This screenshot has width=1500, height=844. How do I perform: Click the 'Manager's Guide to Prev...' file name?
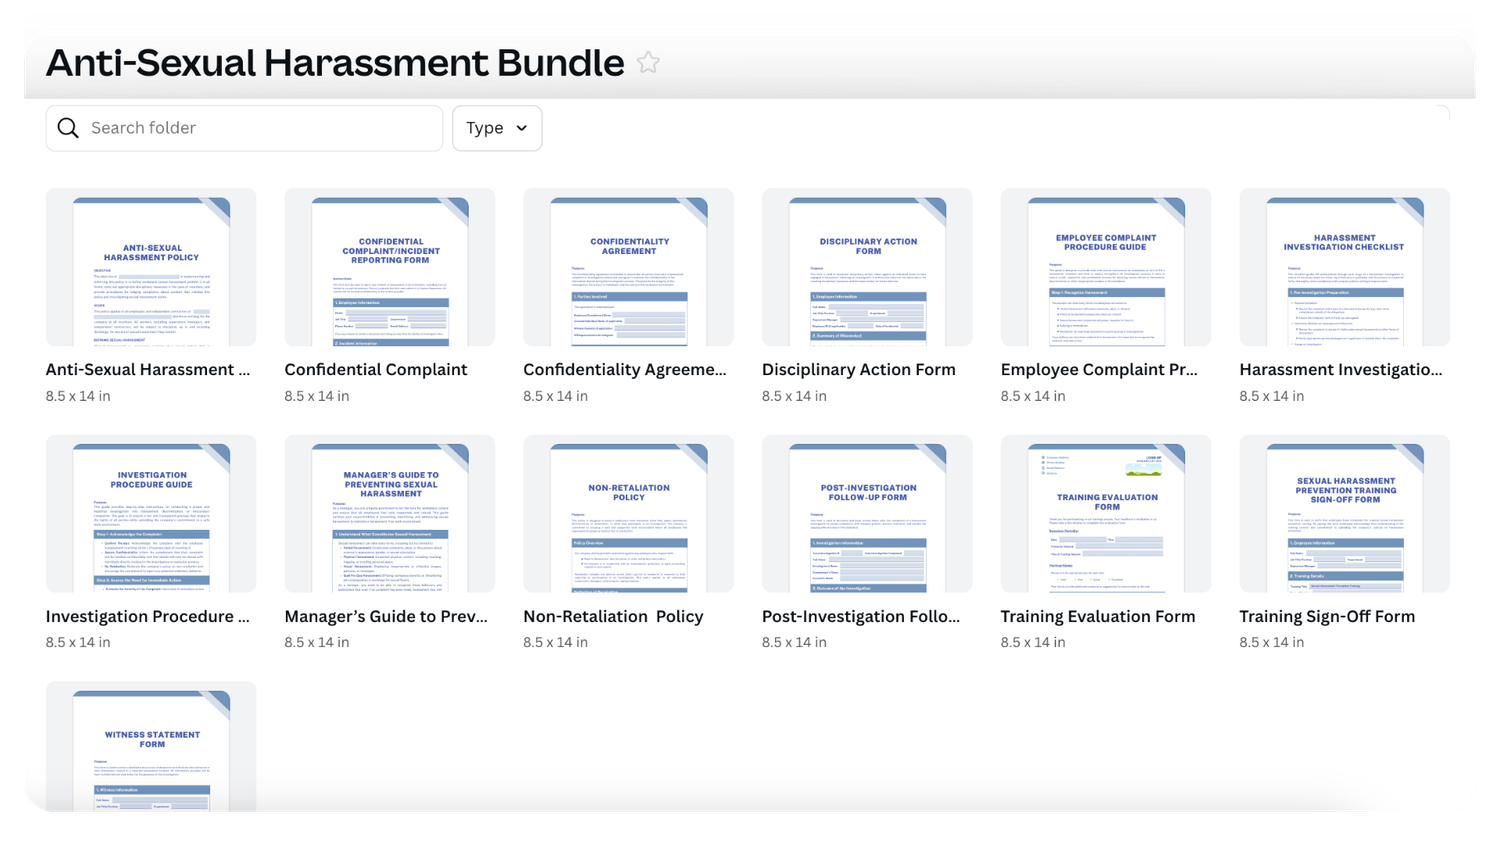[x=386, y=617]
